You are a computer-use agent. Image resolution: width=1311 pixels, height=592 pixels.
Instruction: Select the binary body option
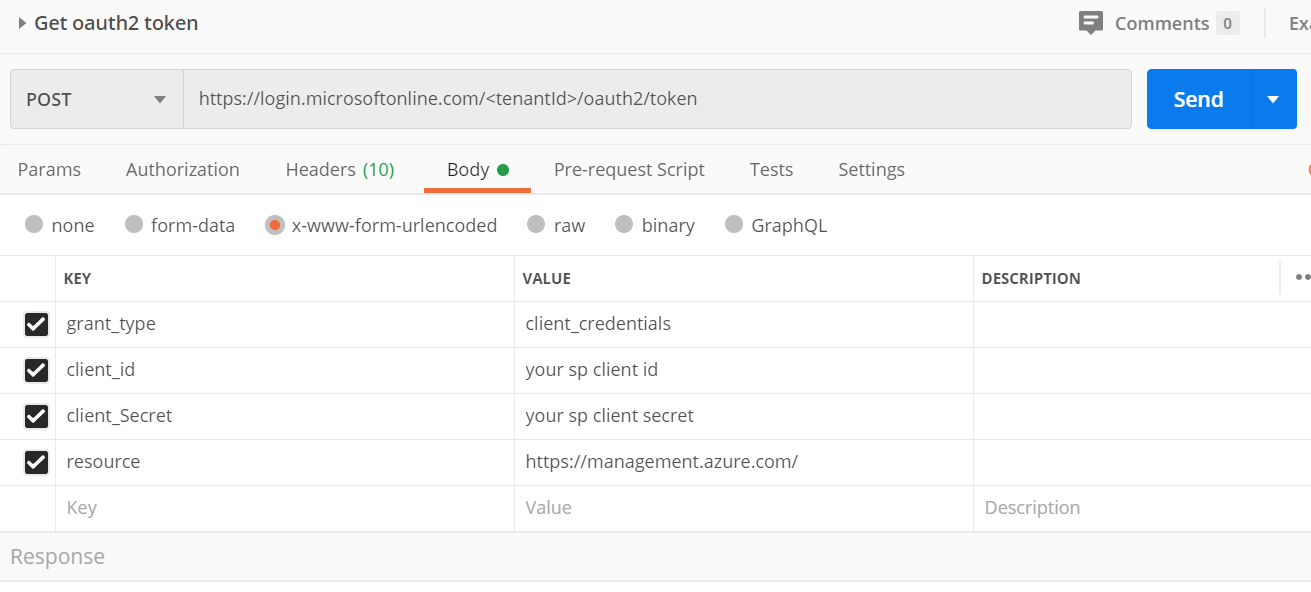(x=624, y=225)
